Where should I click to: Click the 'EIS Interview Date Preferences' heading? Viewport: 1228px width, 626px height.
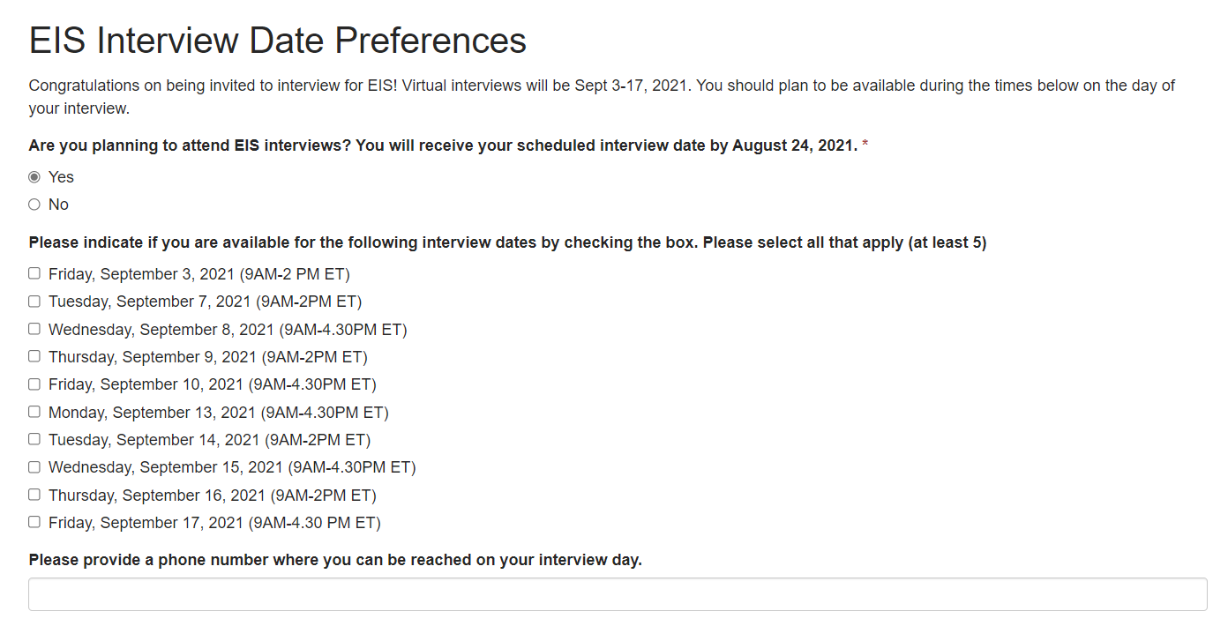point(277,41)
